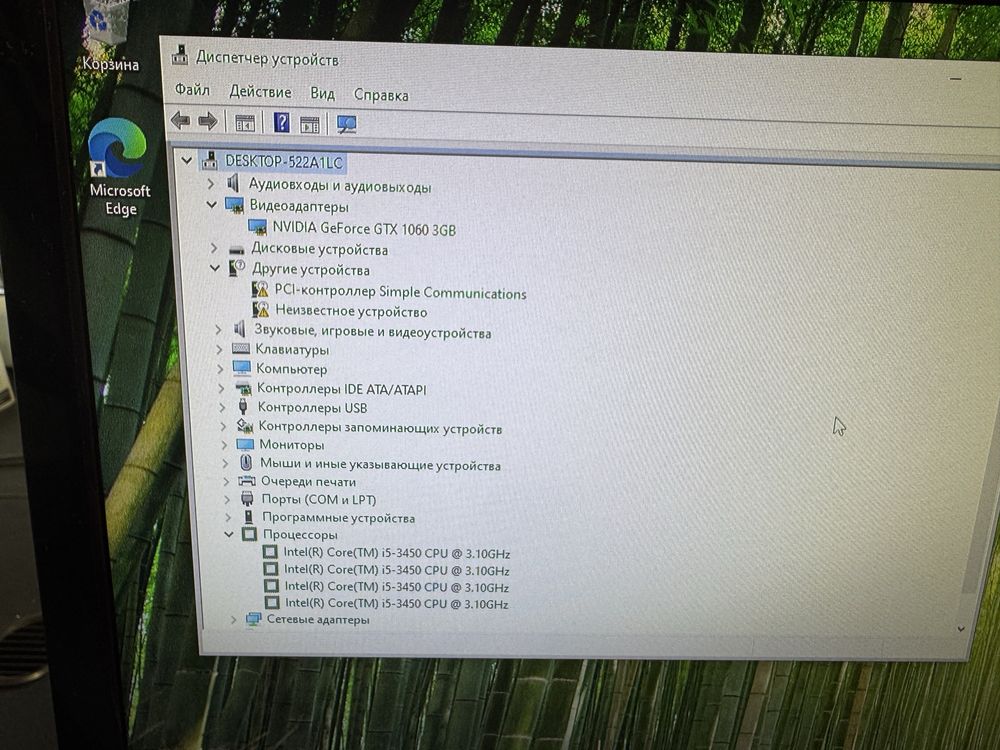Expand Звуковые, игровые и видеоустройства

(x=218, y=329)
